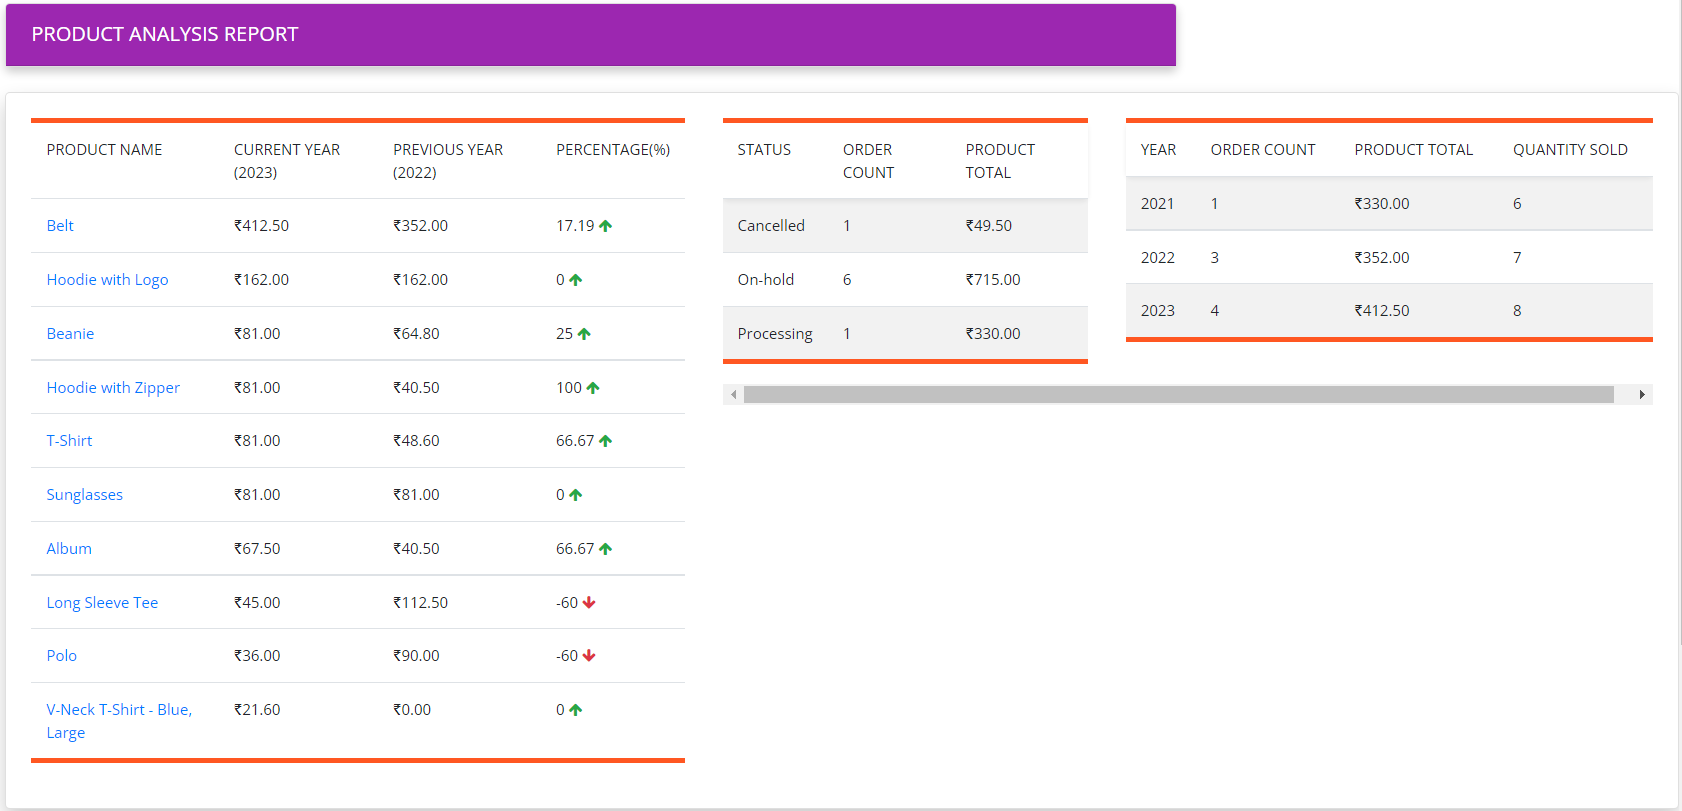Open the V-Neck T-Shirt - Blue, Large link

(x=119, y=710)
